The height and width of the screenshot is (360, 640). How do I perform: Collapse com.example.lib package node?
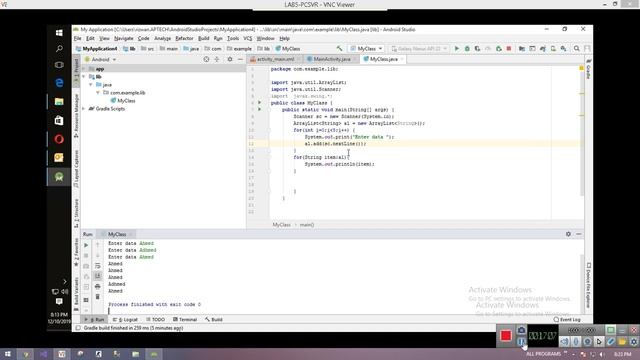coord(98,93)
